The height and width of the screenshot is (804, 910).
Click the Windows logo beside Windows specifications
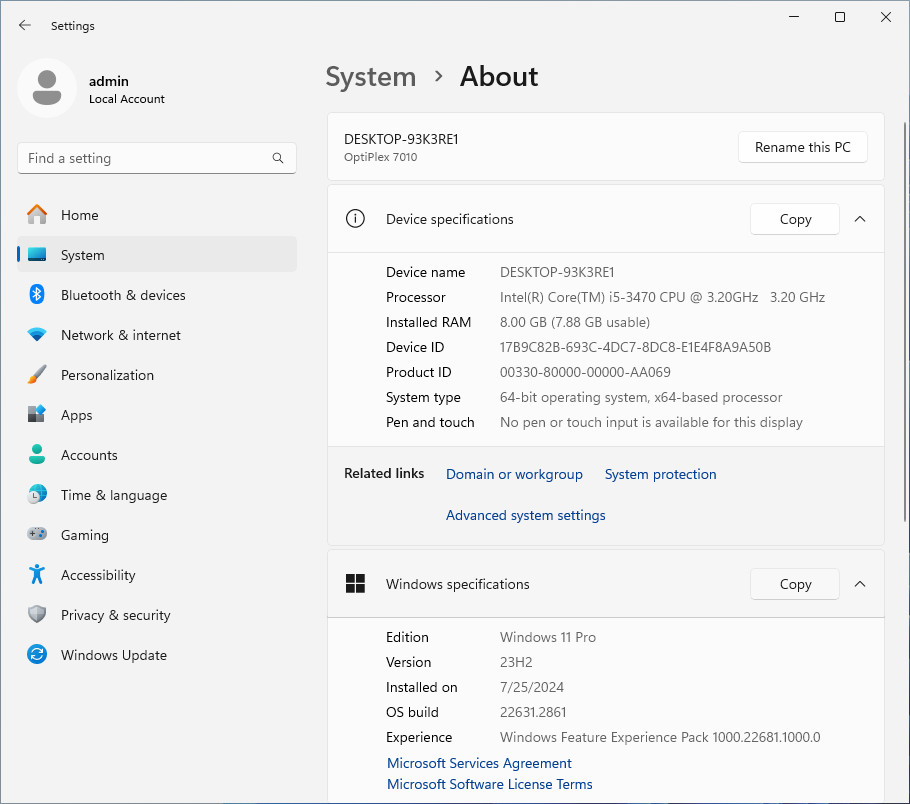pos(355,583)
